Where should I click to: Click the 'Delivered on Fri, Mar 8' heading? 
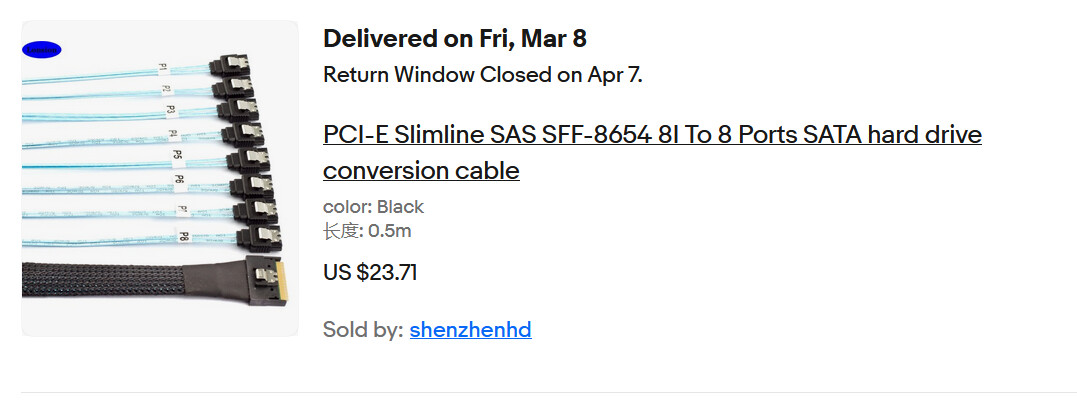[455, 39]
